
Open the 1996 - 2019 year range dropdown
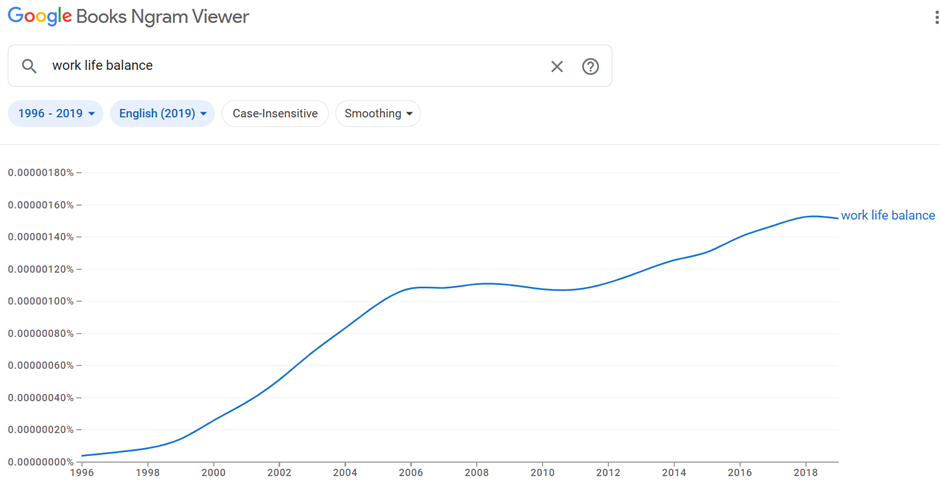[x=56, y=114]
